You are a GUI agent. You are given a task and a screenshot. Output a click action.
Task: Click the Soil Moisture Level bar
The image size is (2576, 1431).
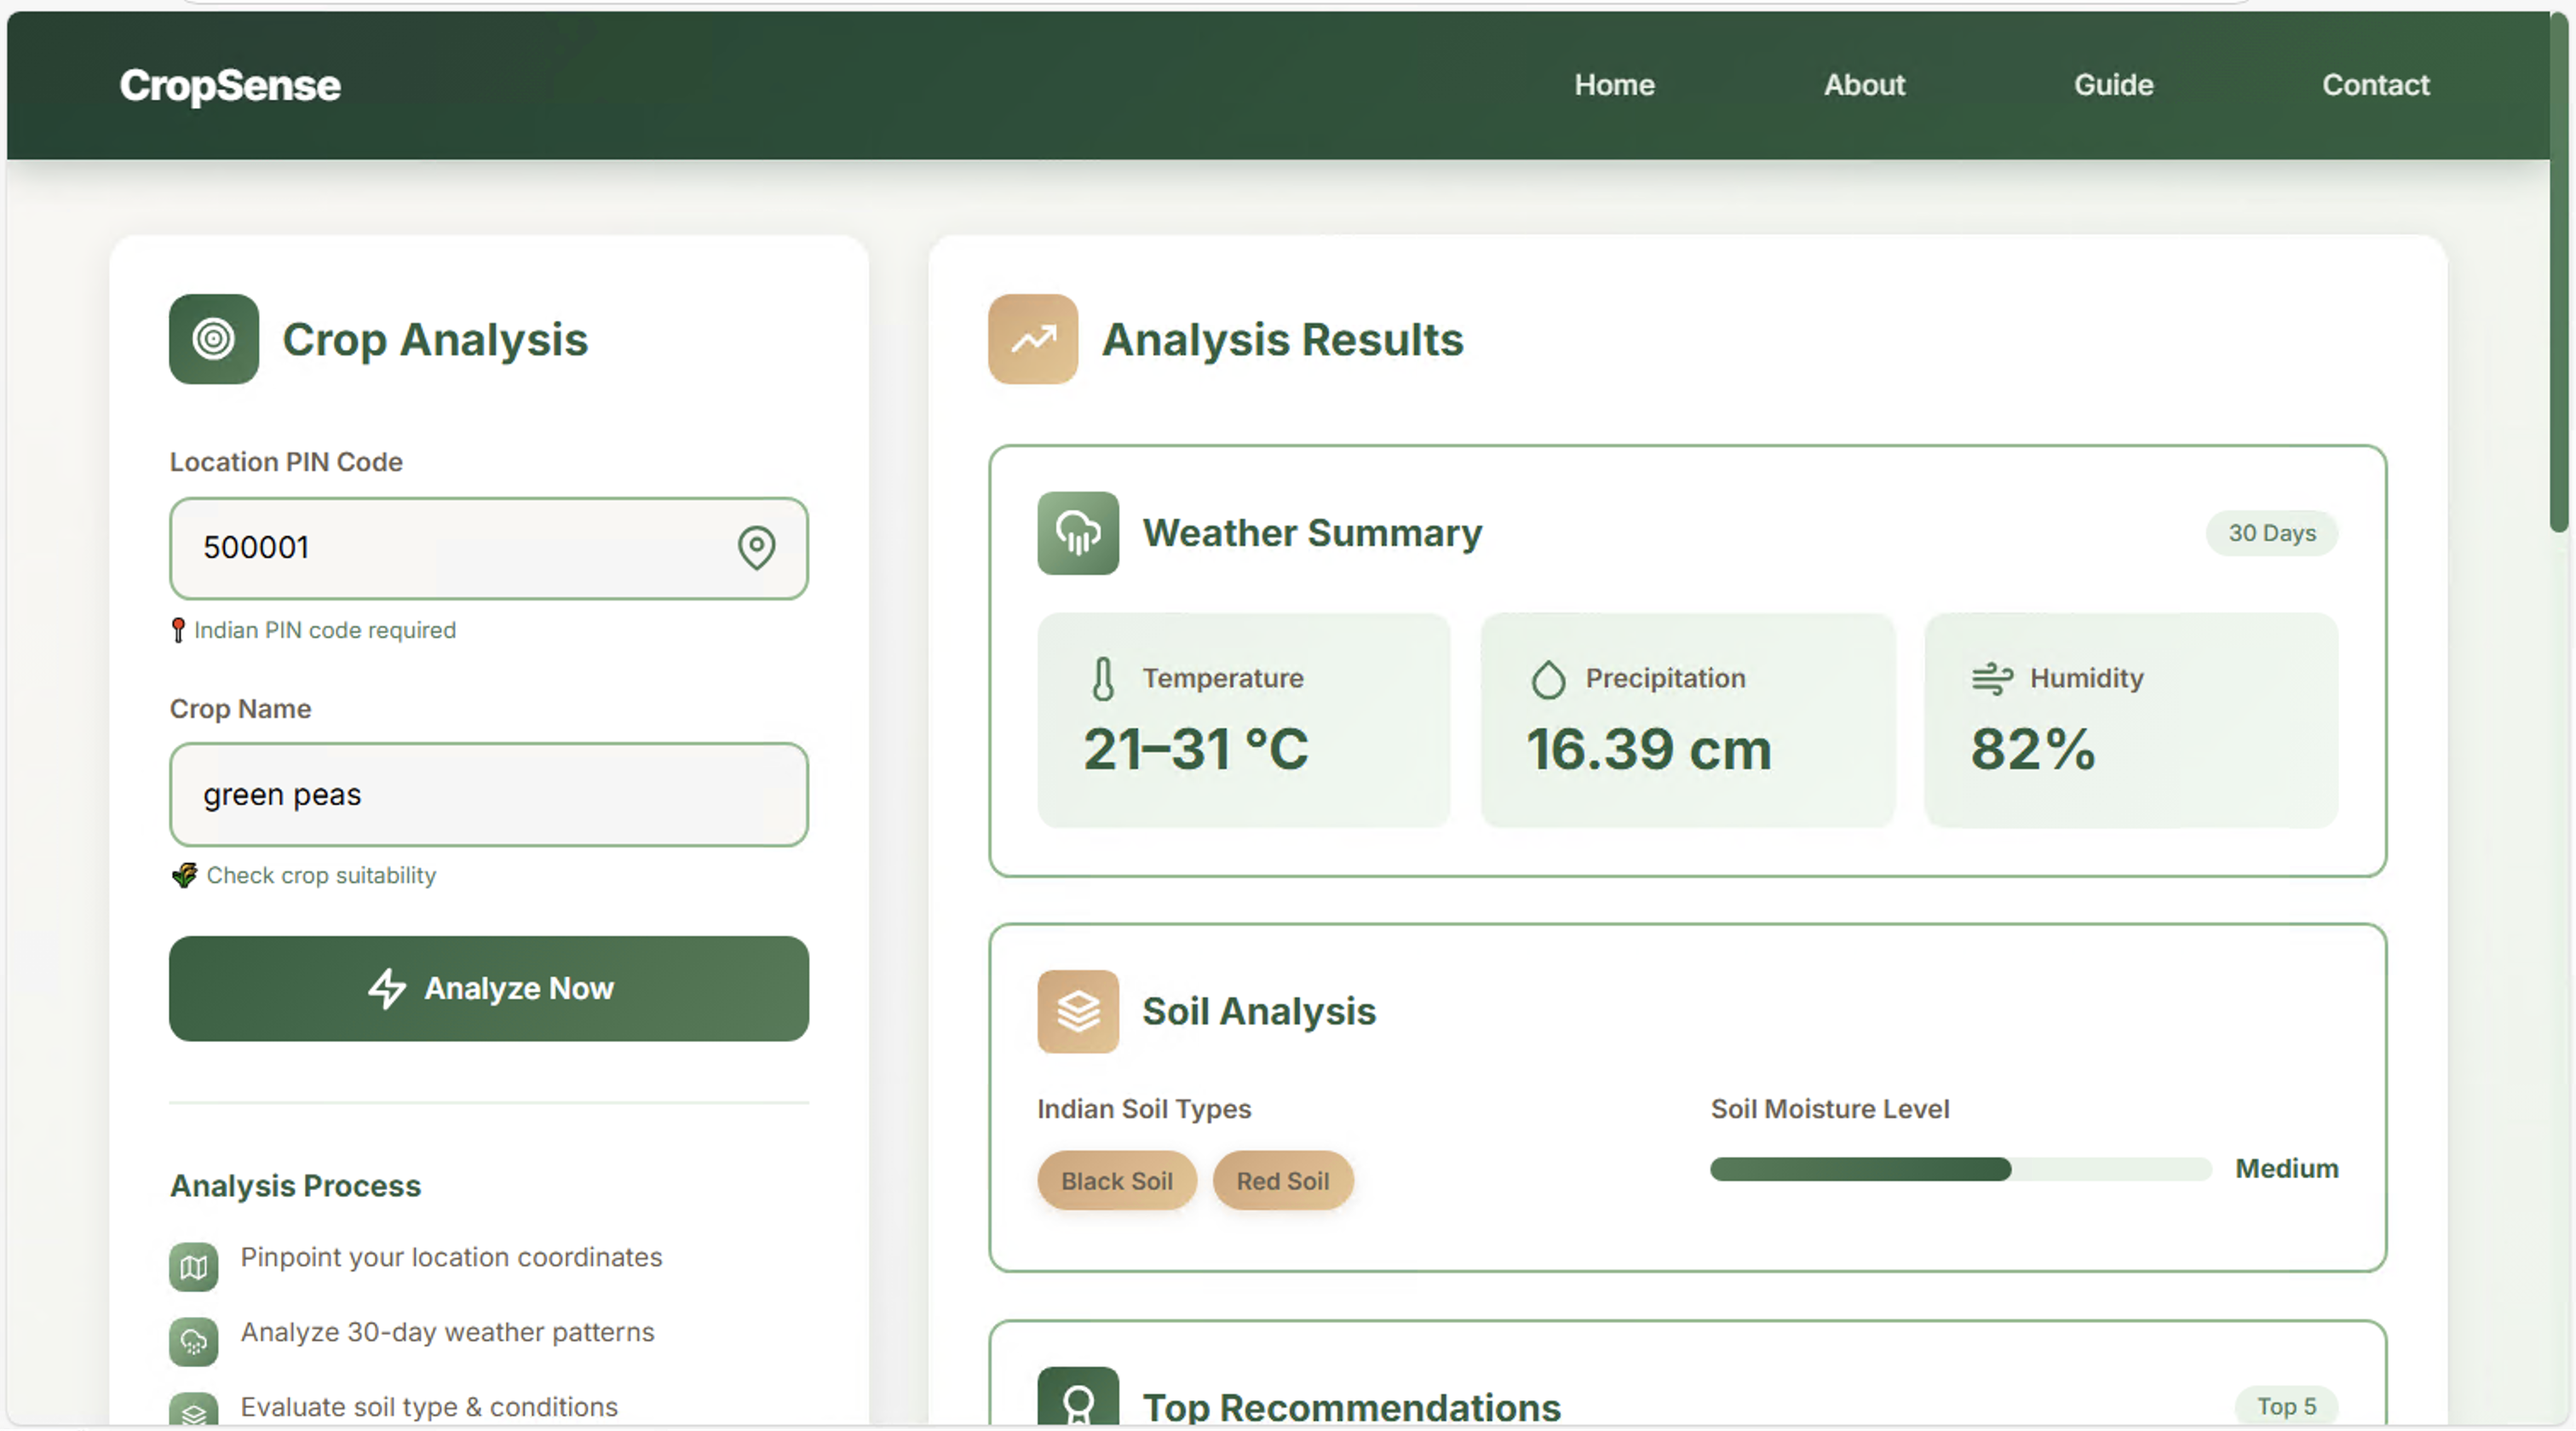1959,1169
